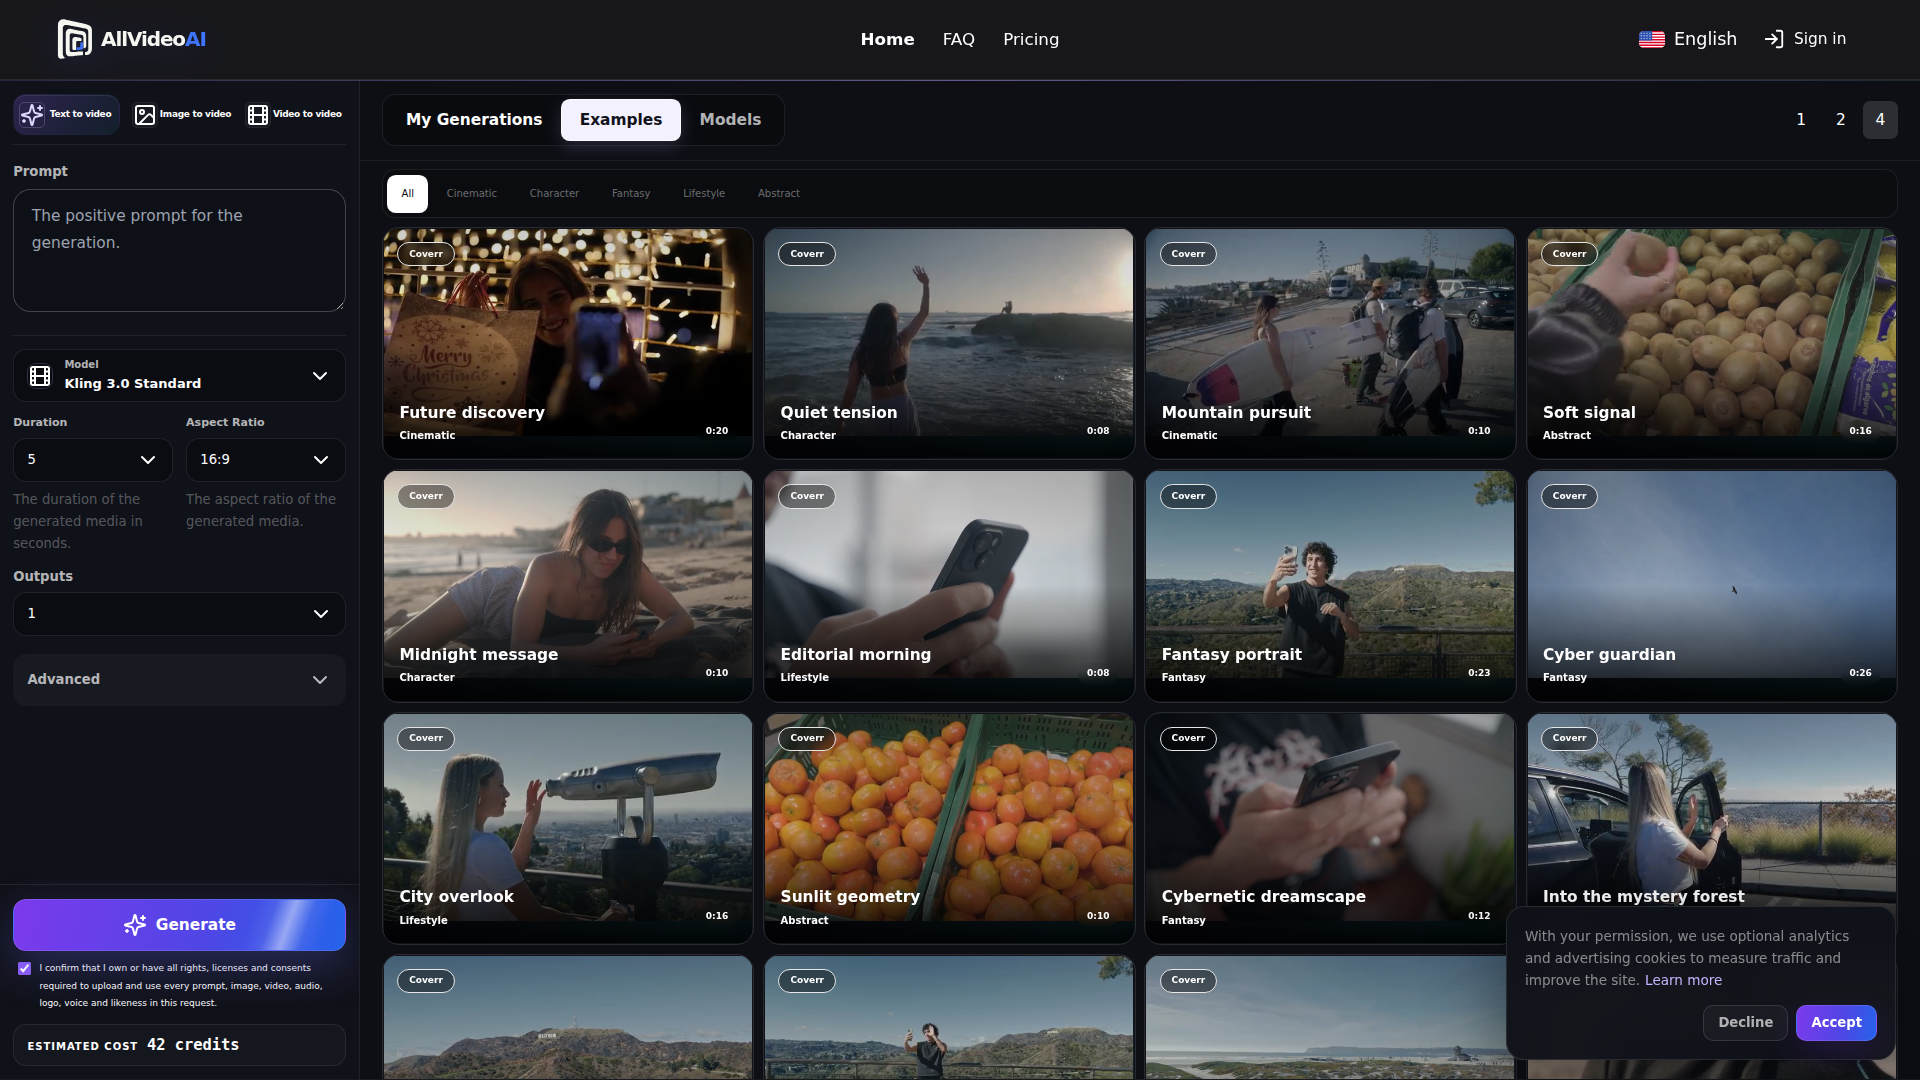Click the AllVideoAI logo icon
Viewport: 1920px width, 1080px height.
(75, 39)
